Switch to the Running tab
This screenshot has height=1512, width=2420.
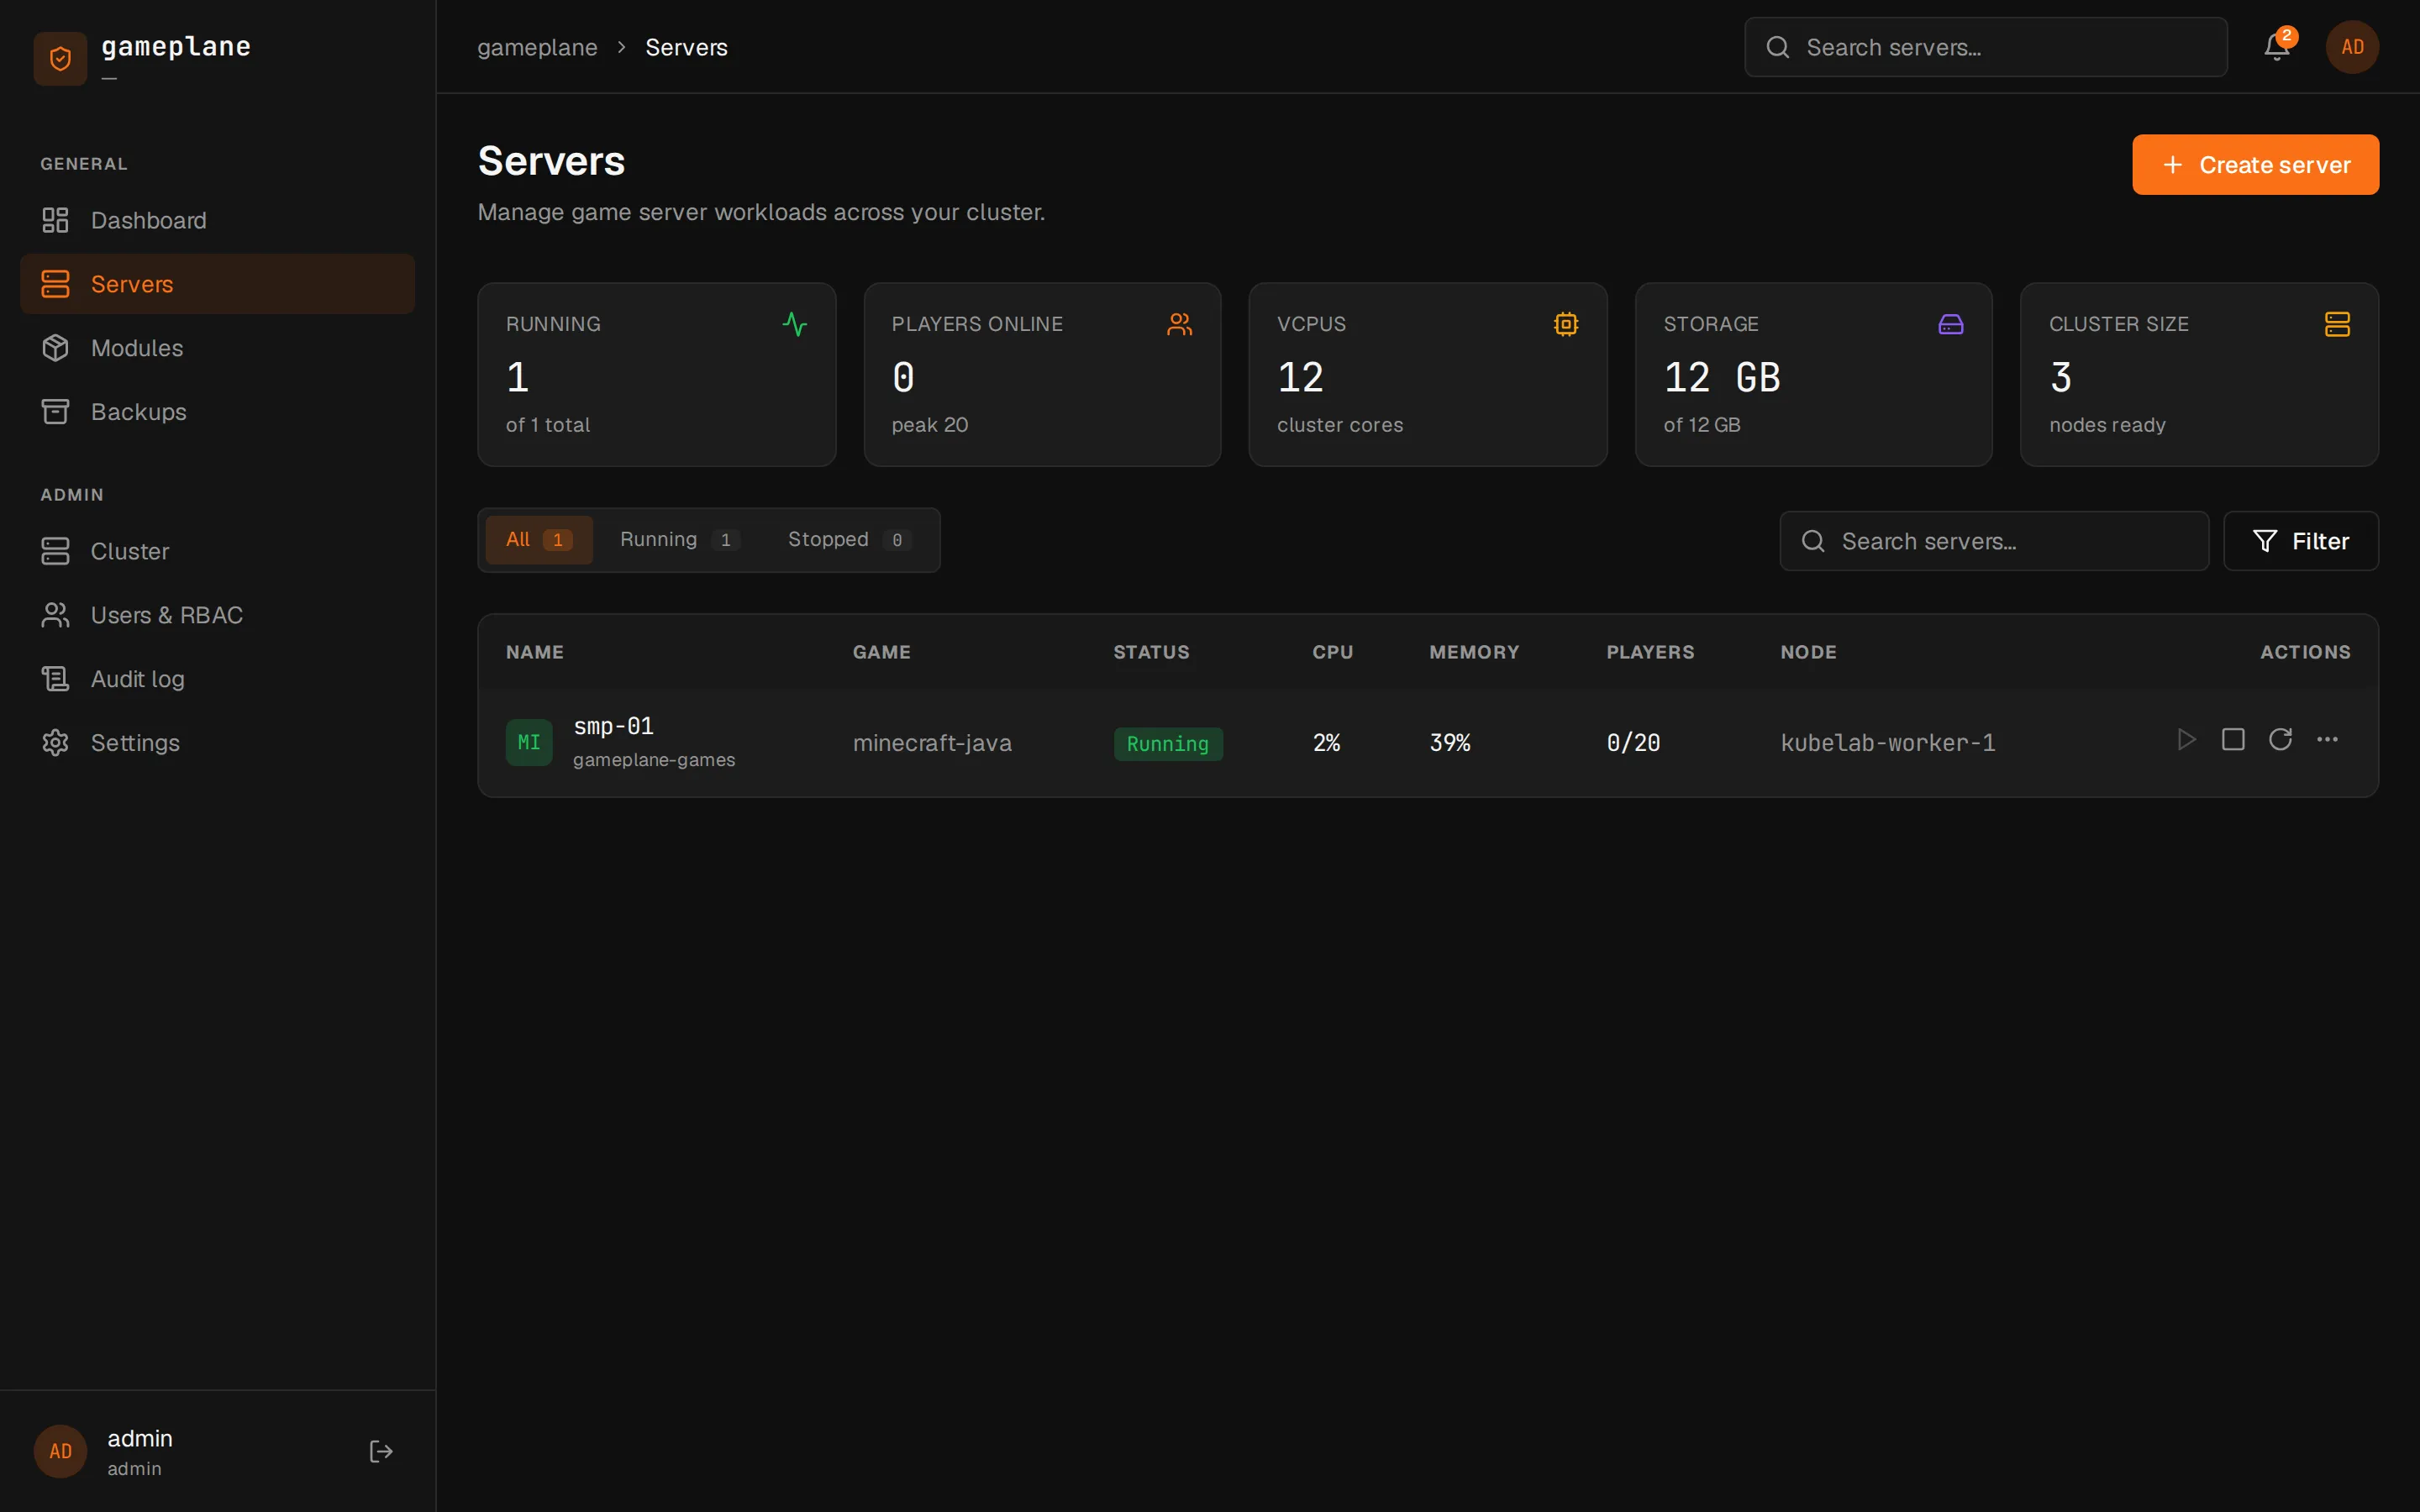pos(679,540)
